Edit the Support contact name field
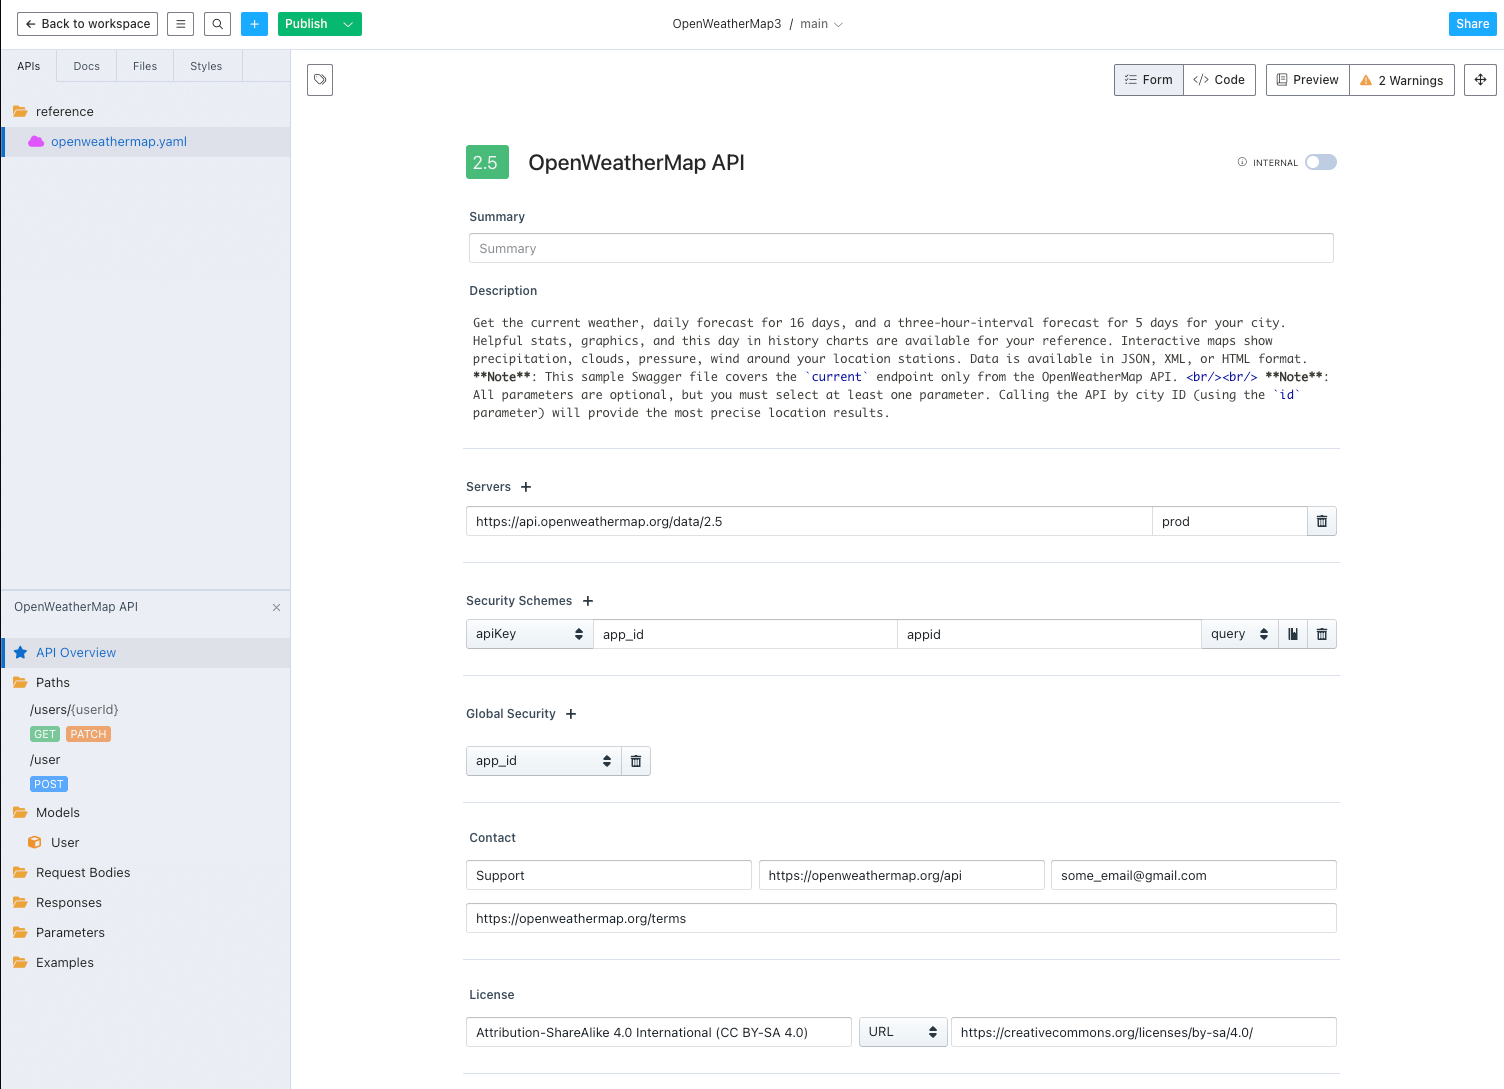Image resolution: width=1504 pixels, height=1089 pixels. tap(609, 875)
